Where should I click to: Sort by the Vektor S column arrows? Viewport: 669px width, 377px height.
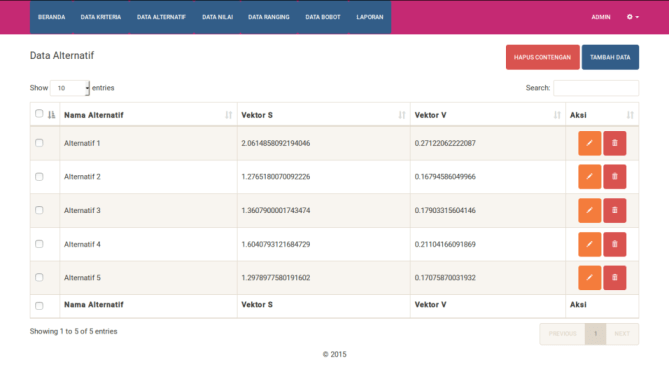tap(401, 115)
